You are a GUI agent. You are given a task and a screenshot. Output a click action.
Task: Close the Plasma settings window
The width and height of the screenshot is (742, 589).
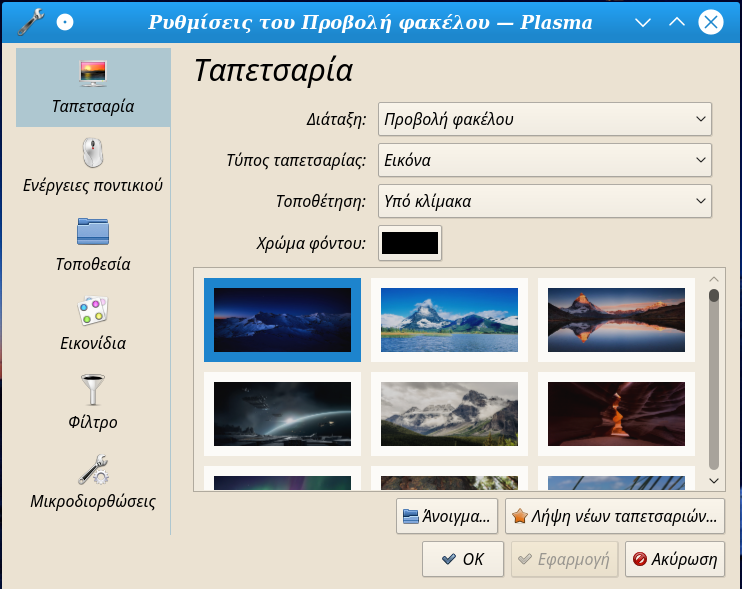tap(711, 22)
